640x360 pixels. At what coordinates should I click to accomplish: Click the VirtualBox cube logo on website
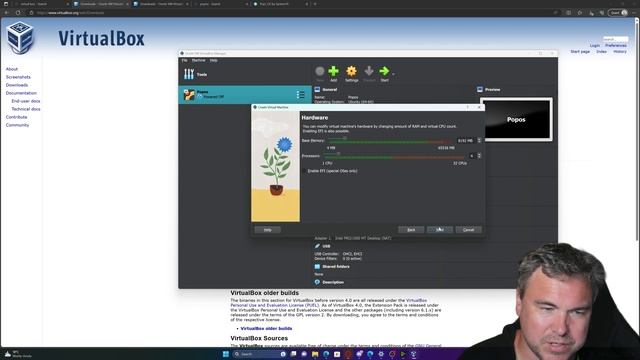[x=20, y=38]
